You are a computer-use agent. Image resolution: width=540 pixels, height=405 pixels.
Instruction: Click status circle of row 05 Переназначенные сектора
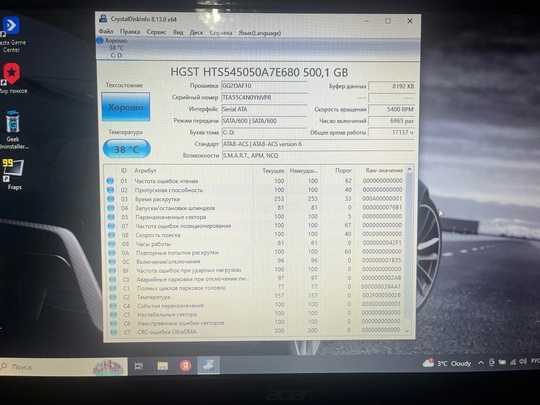(111, 217)
